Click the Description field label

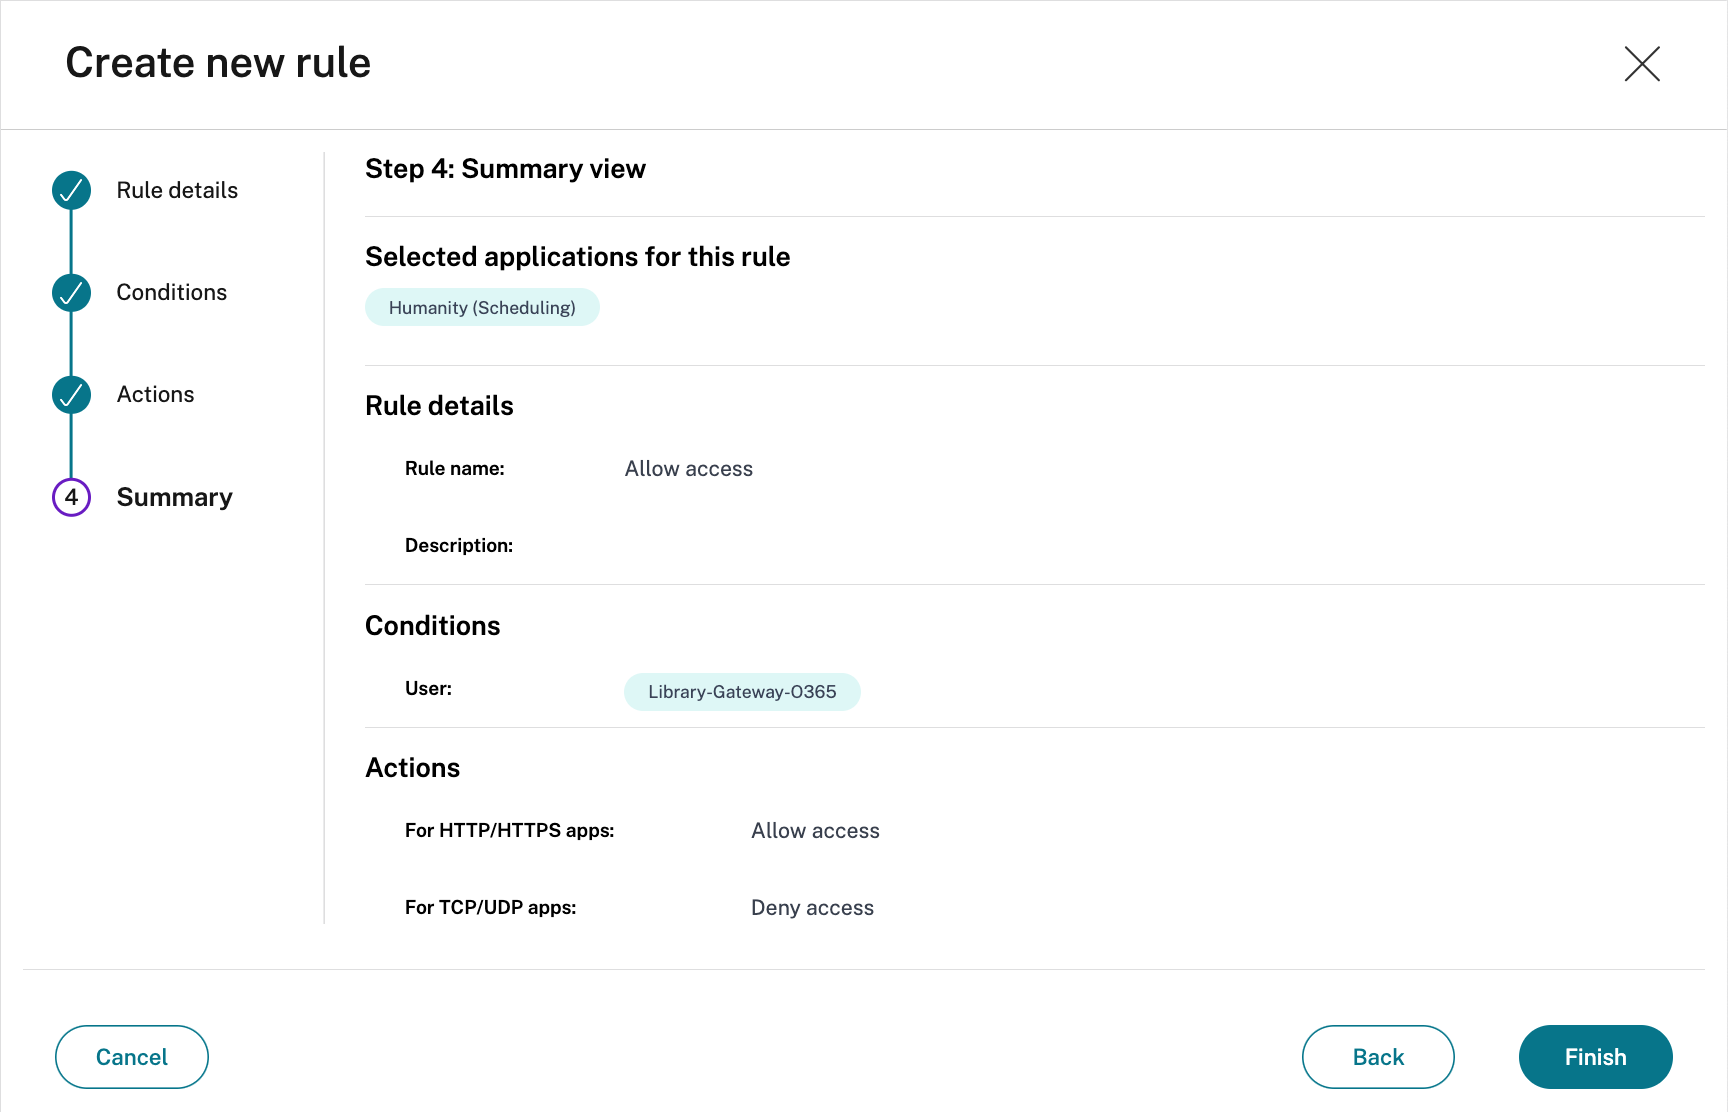[x=458, y=546]
